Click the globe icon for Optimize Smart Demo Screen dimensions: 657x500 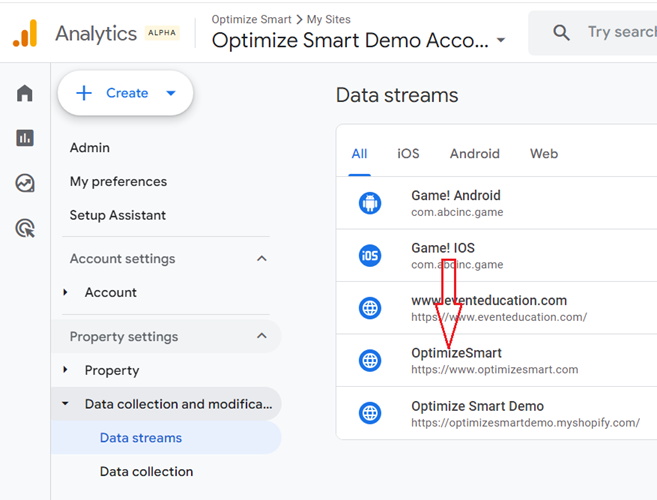(x=370, y=413)
